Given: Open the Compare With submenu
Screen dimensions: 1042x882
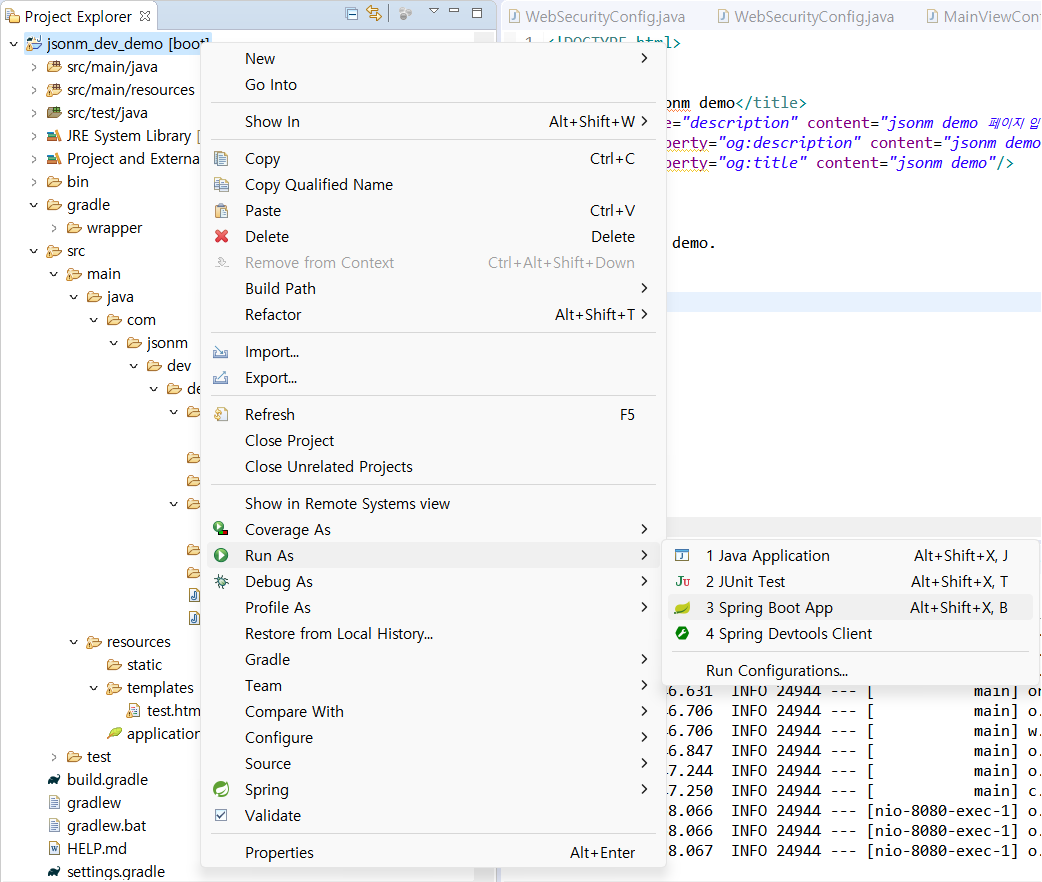Looking at the screenshot, I should 433,712.
